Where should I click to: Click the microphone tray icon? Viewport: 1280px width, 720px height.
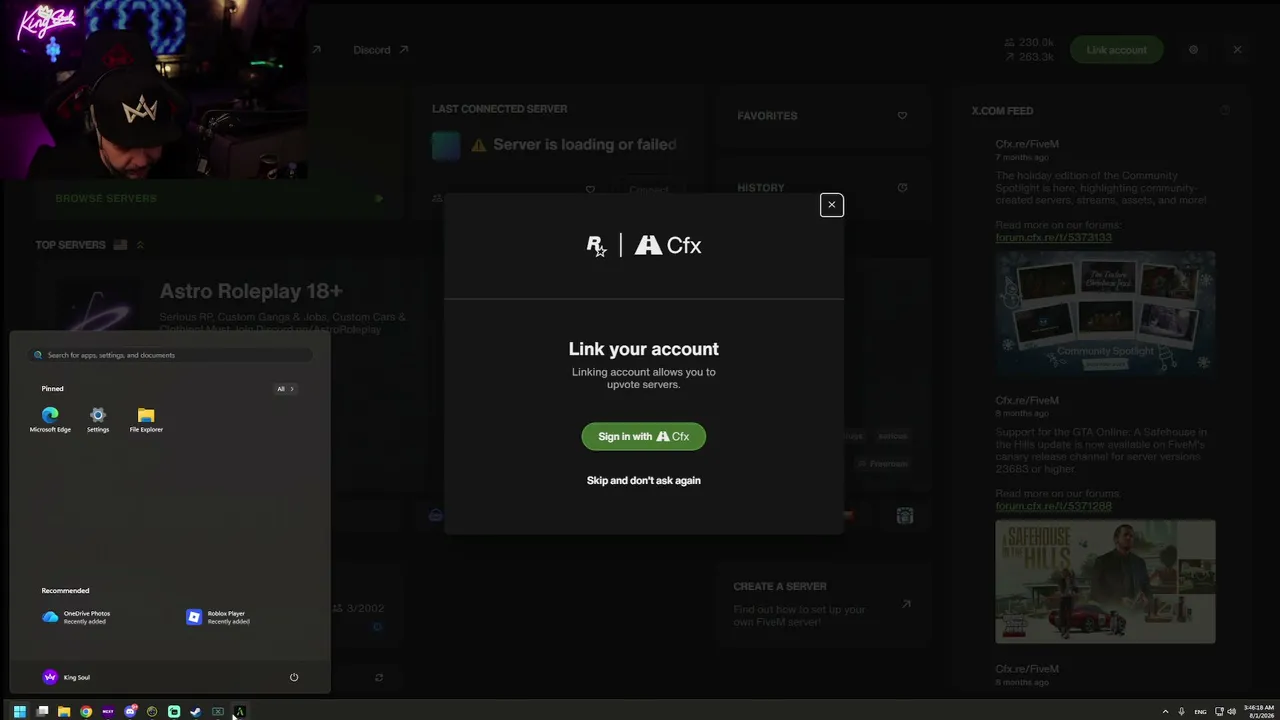point(1182,712)
